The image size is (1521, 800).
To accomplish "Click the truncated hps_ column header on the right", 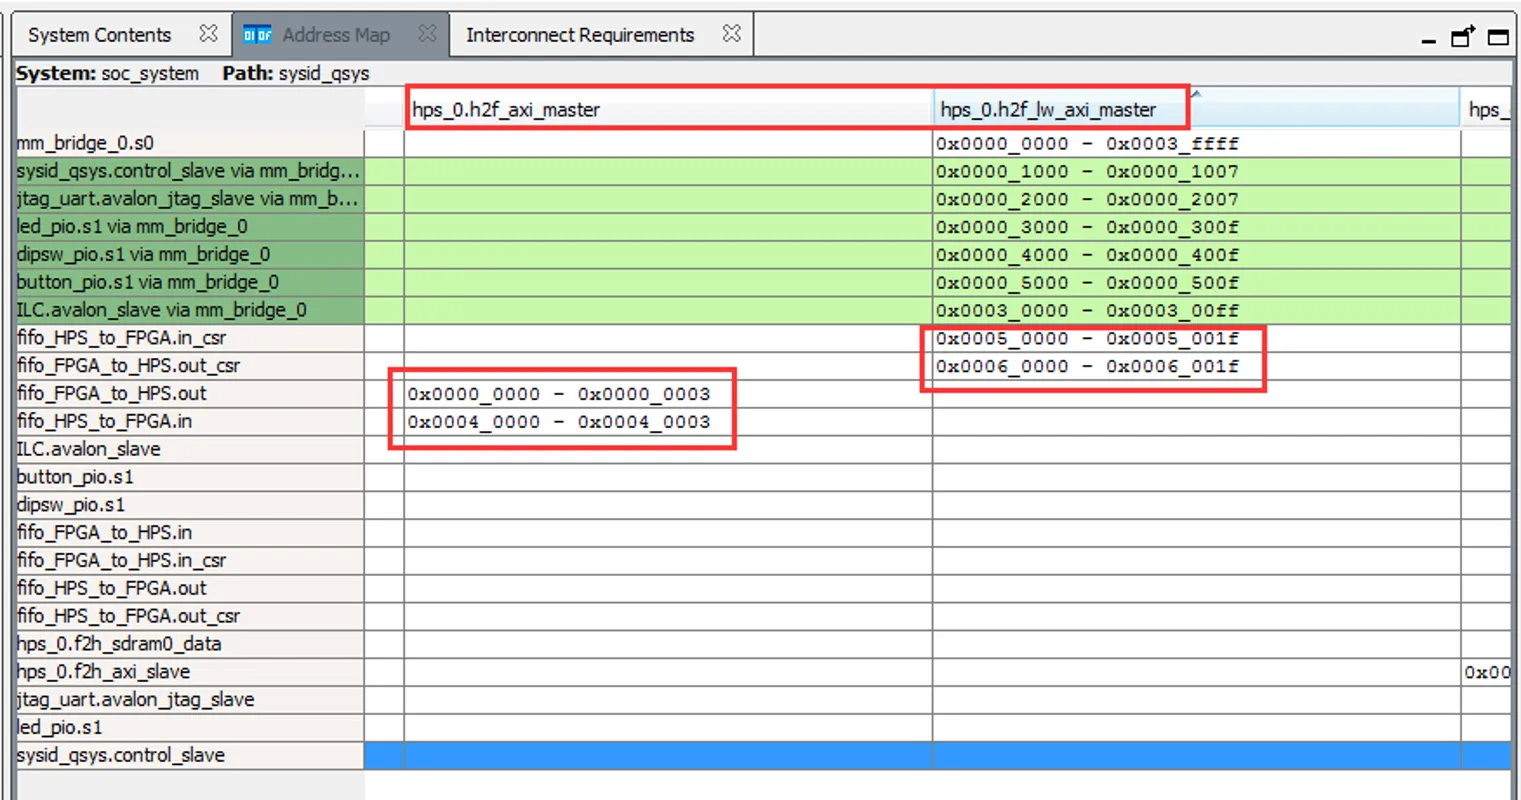I will [1489, 109].
